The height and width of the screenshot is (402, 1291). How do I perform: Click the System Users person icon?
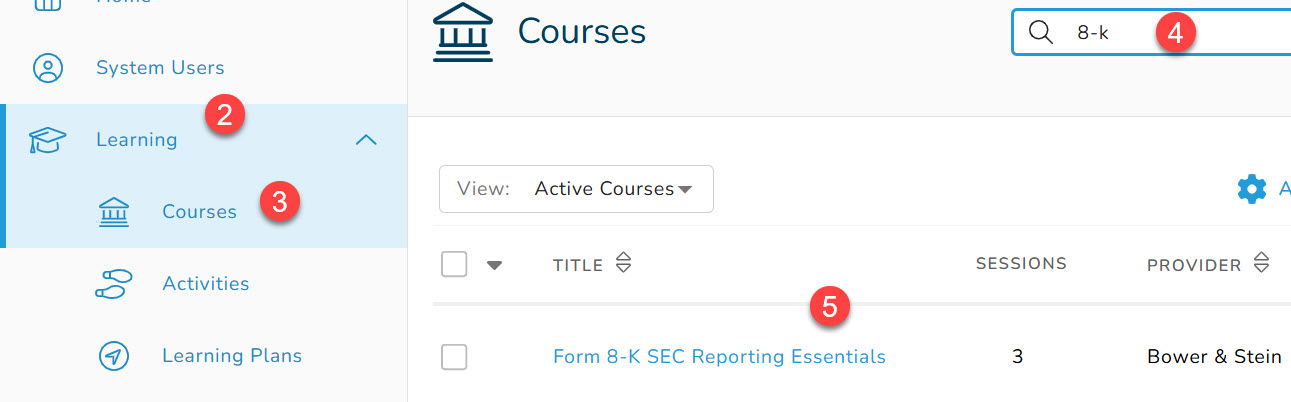coord(48,68)
